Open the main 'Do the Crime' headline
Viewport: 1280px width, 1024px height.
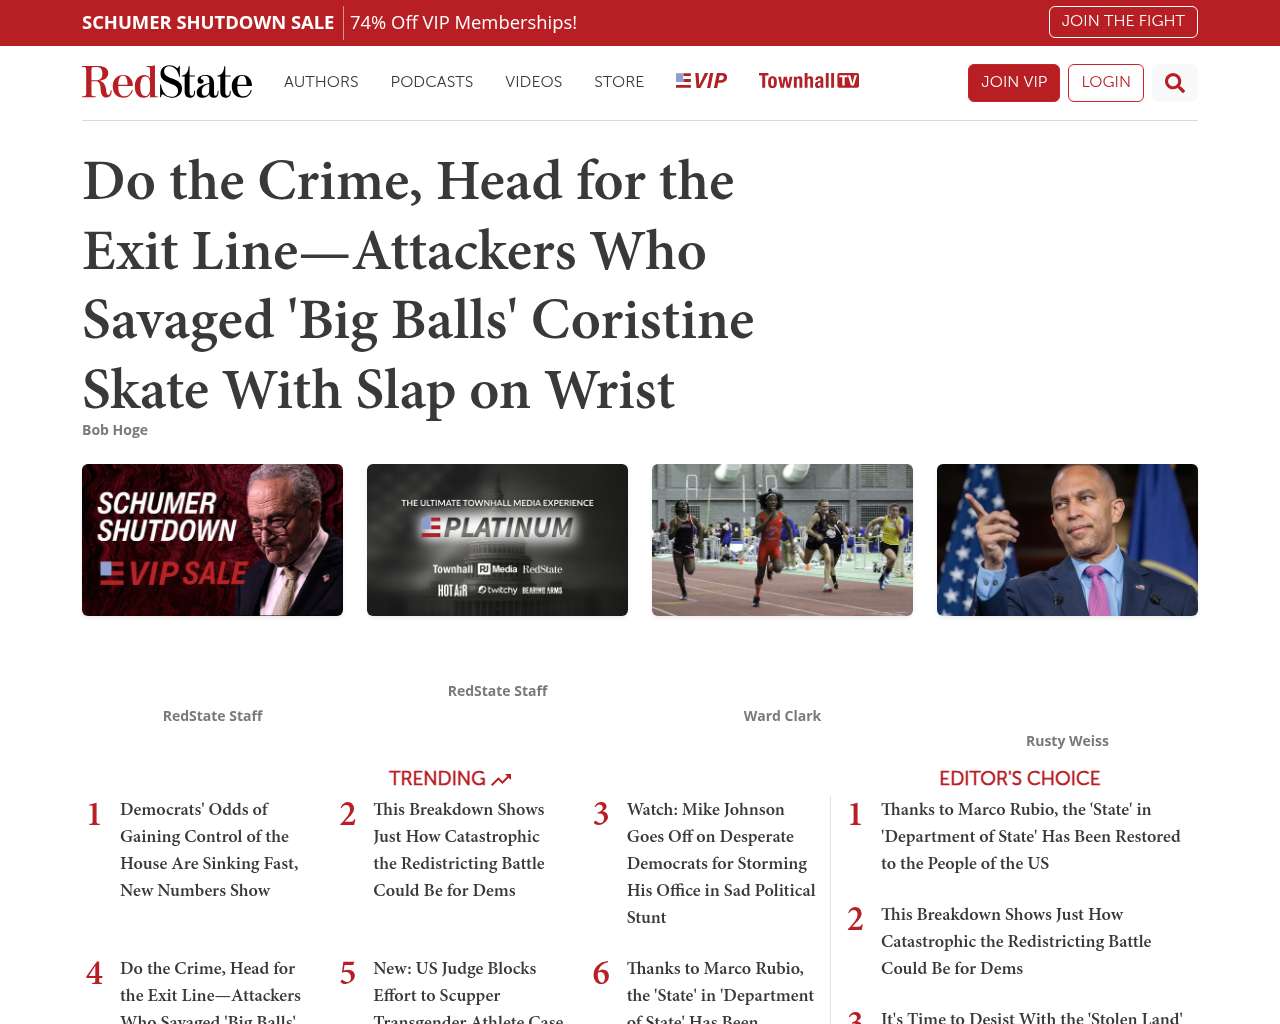(418, 285)
